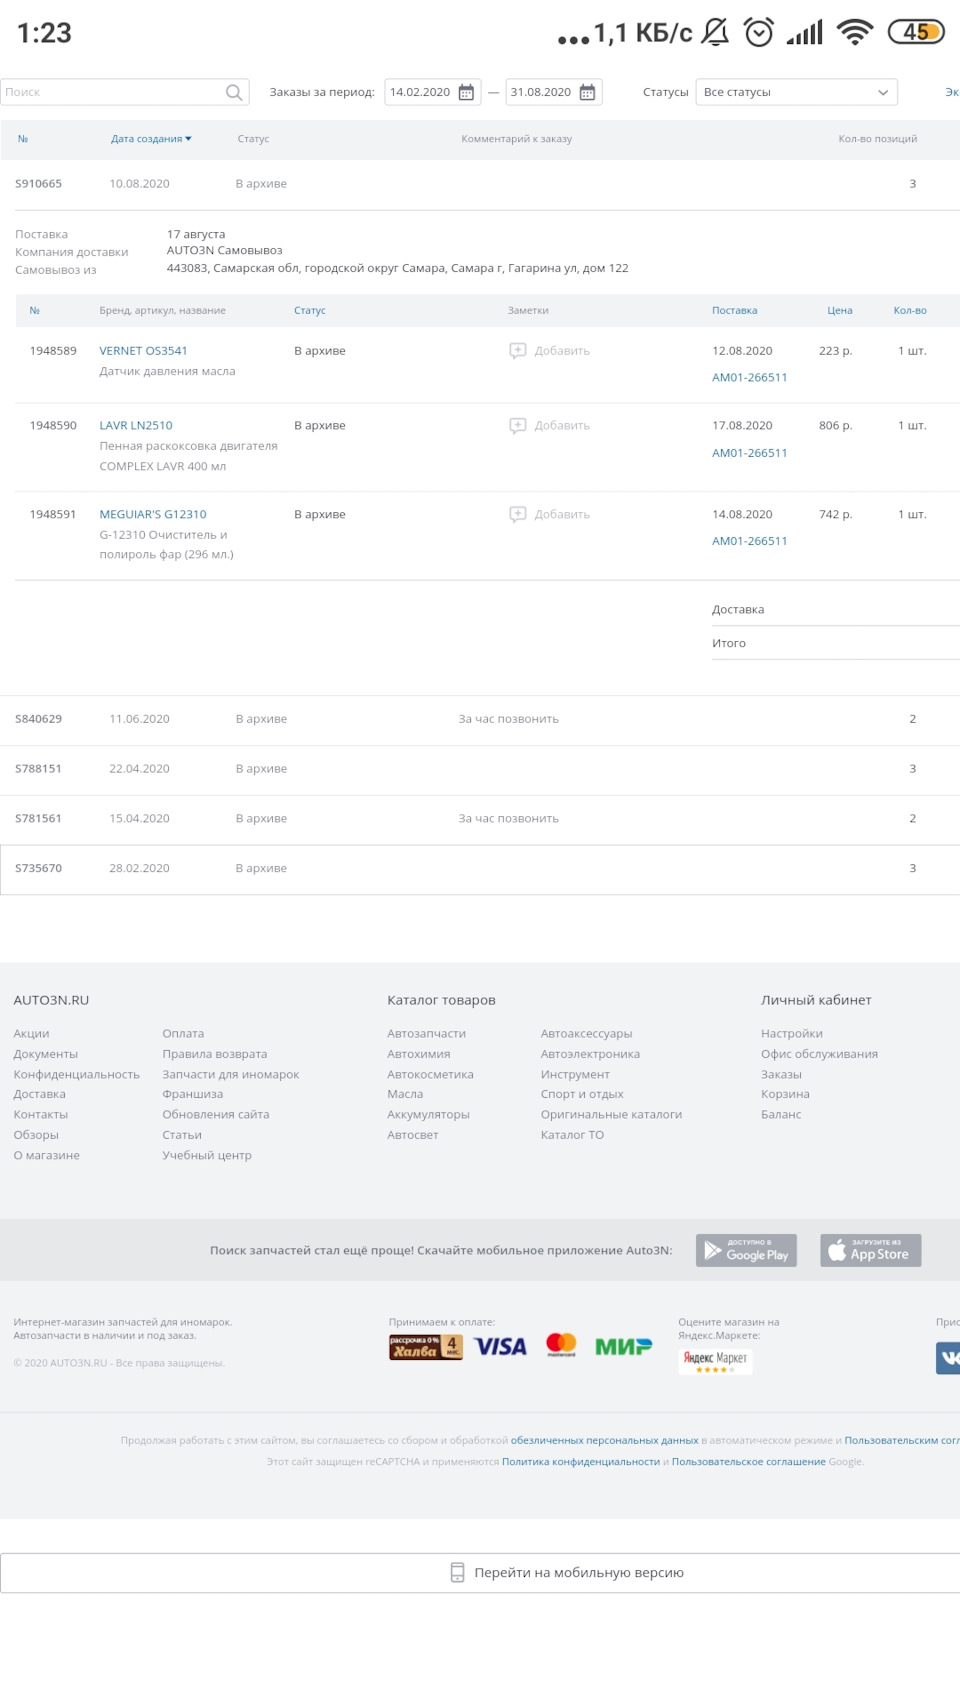The width and height of the screenshot is (960, 1707).
Task: Add note icon for LAVR LN2510 row
Action: point(518,425)
